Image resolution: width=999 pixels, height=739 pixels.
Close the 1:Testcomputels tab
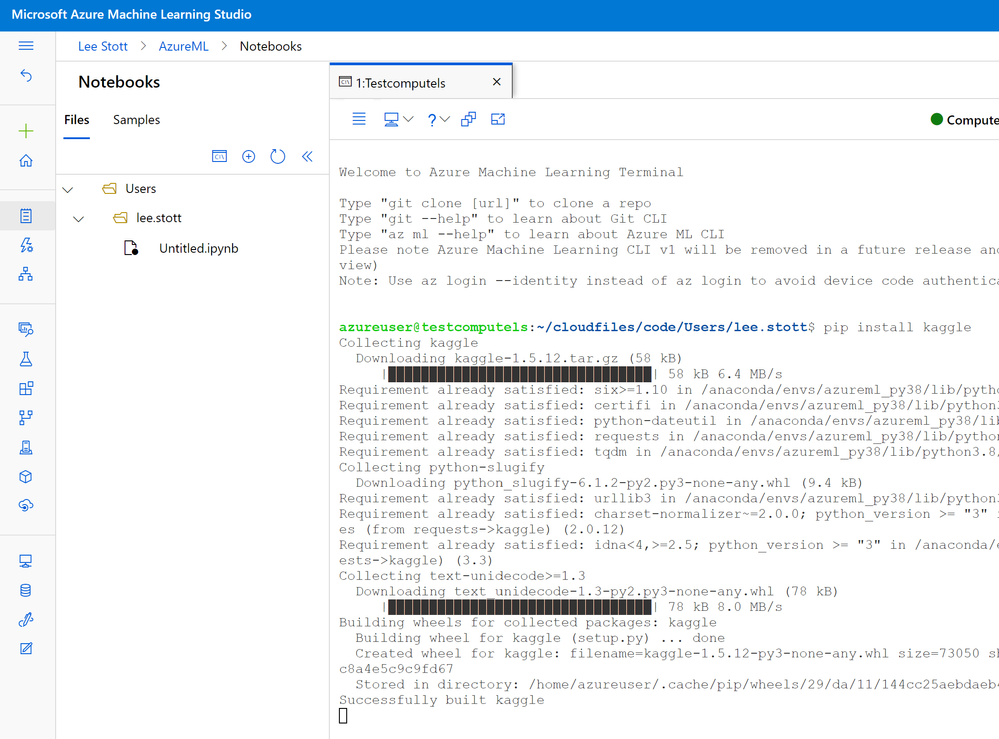(x=497, y=82)
